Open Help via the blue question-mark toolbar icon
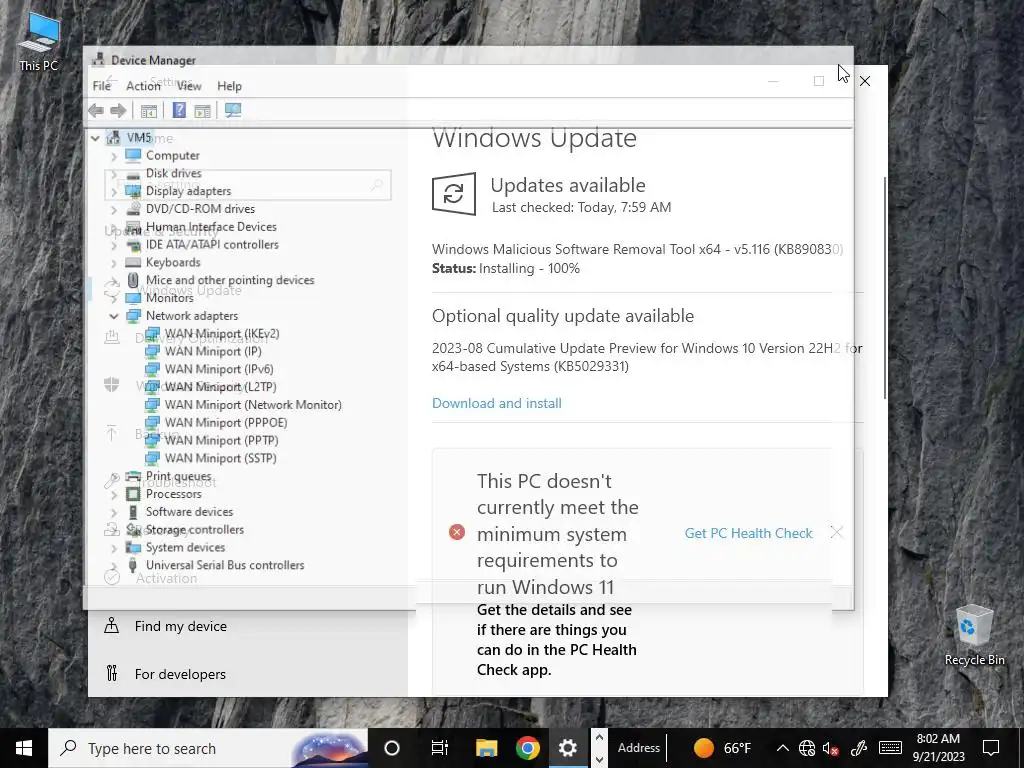This screenshot has width=1024, height=768. tap(179, 110)
